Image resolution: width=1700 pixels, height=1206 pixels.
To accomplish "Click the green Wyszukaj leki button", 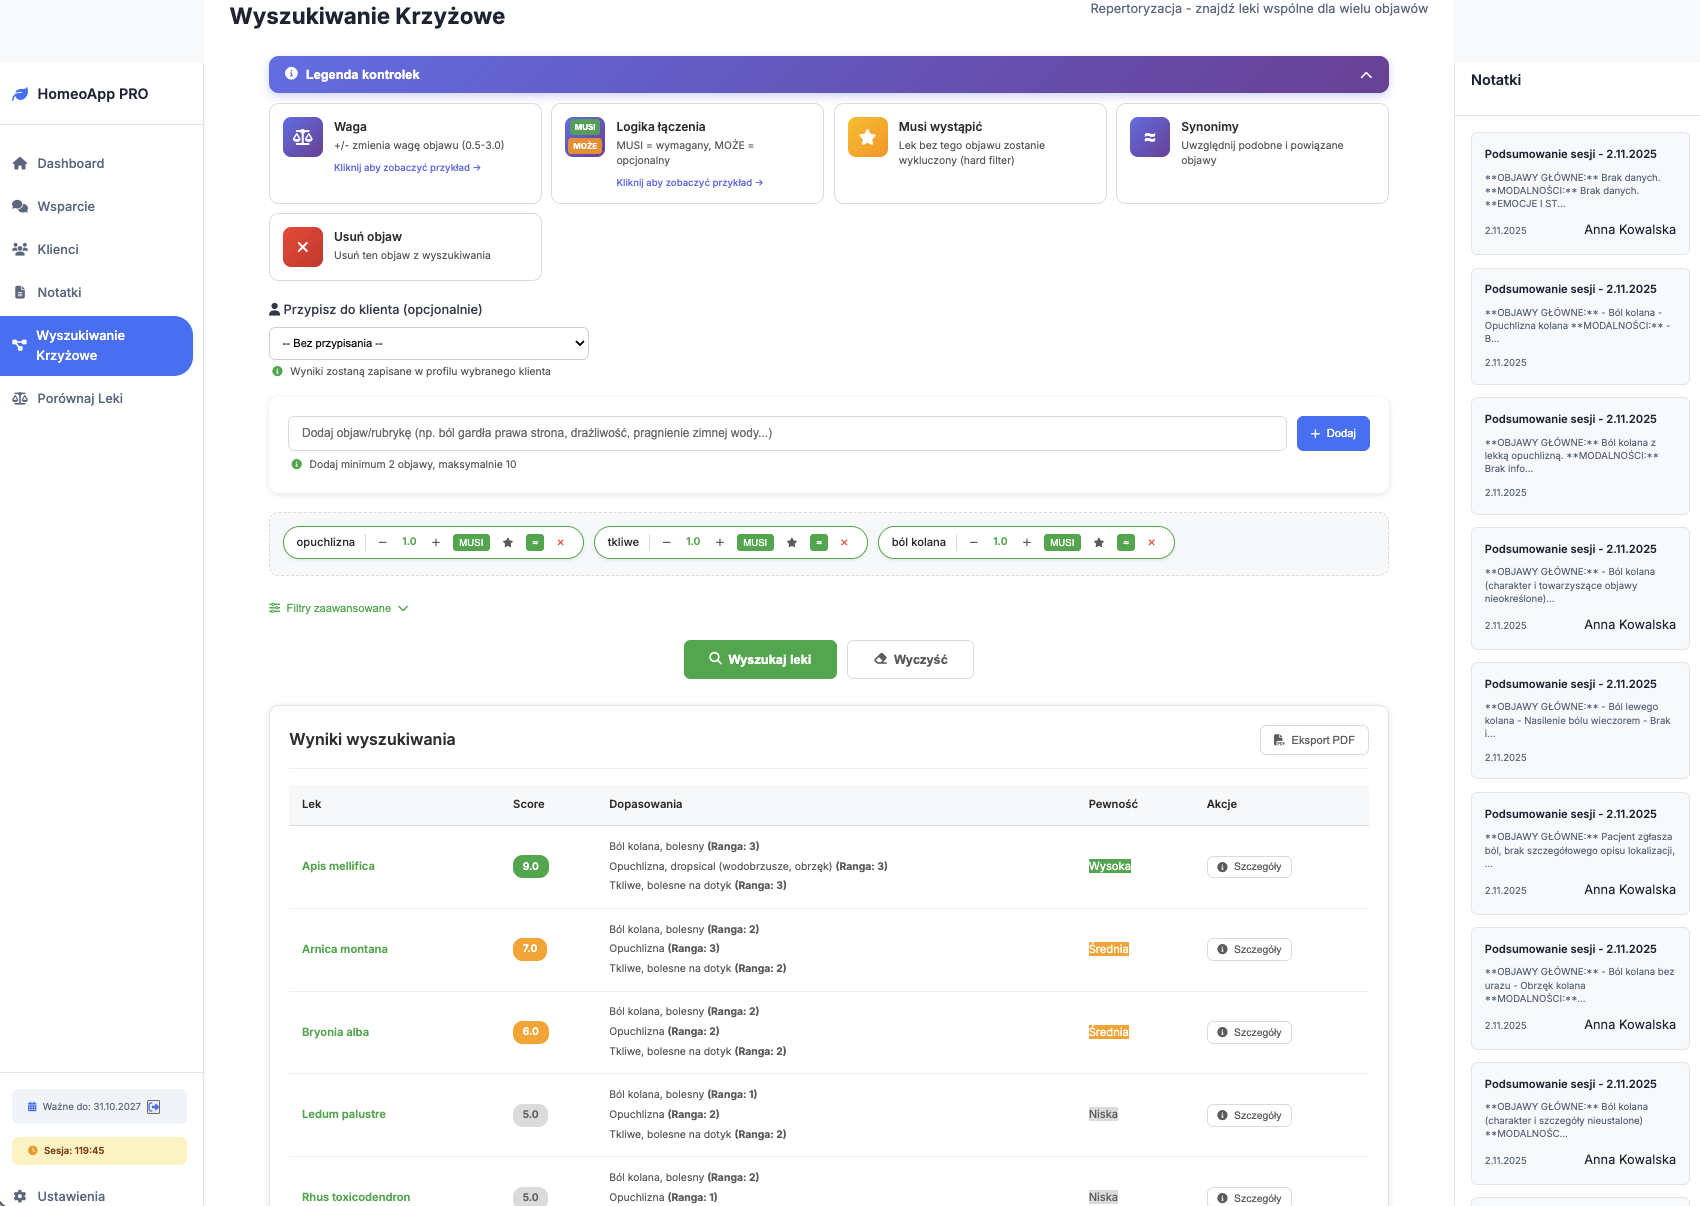I will point(759,660).
